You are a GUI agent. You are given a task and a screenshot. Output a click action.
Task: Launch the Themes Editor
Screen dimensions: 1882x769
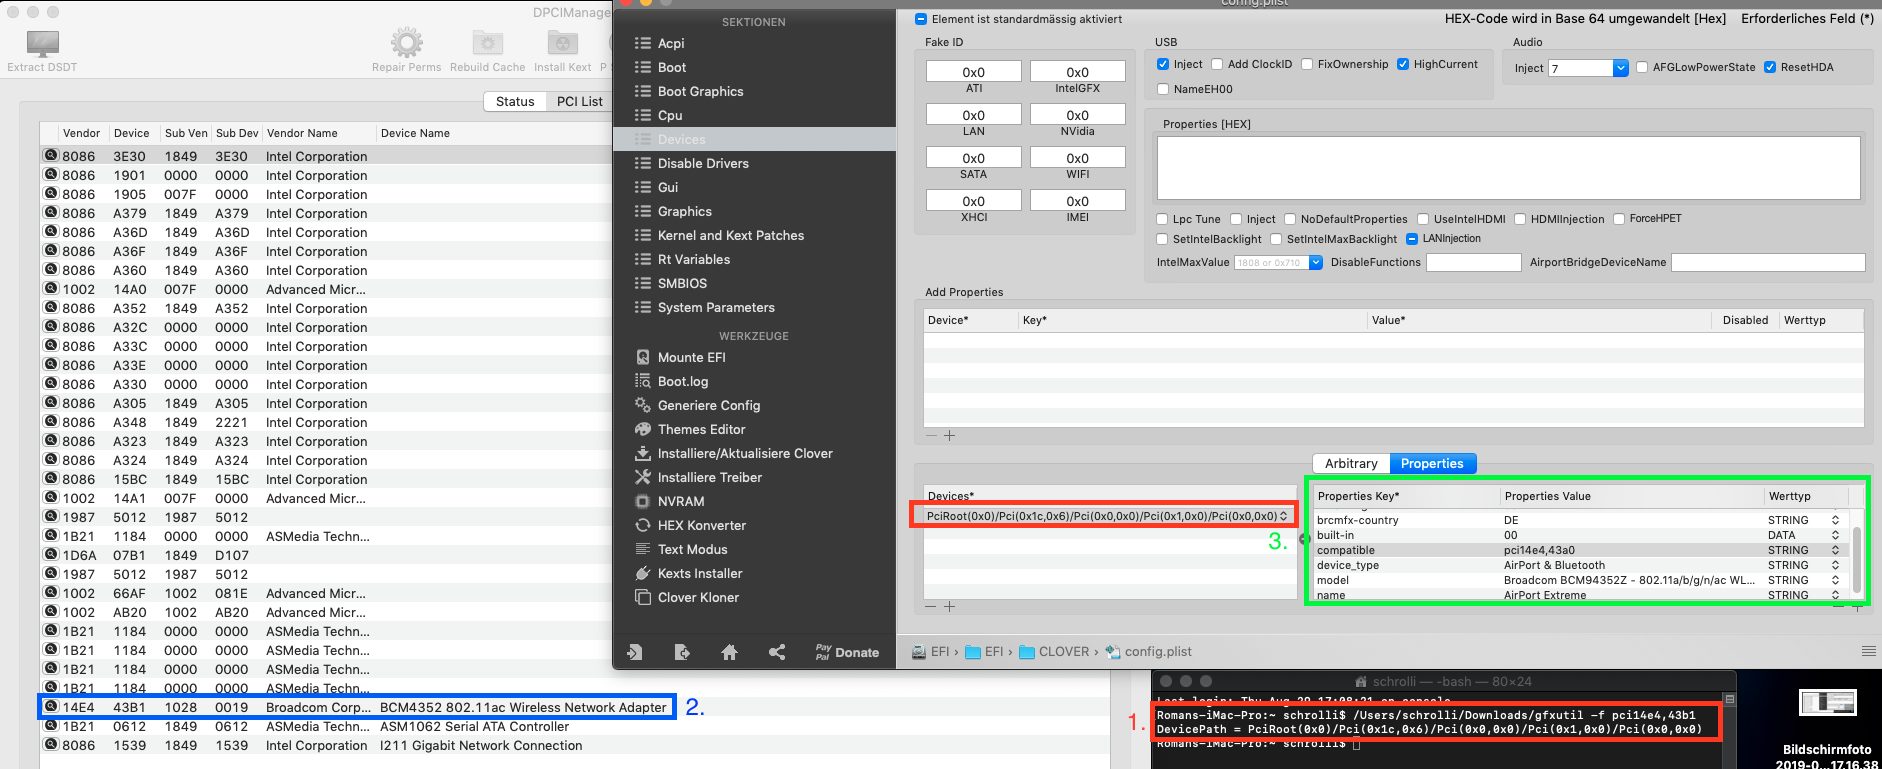(701, 429)
